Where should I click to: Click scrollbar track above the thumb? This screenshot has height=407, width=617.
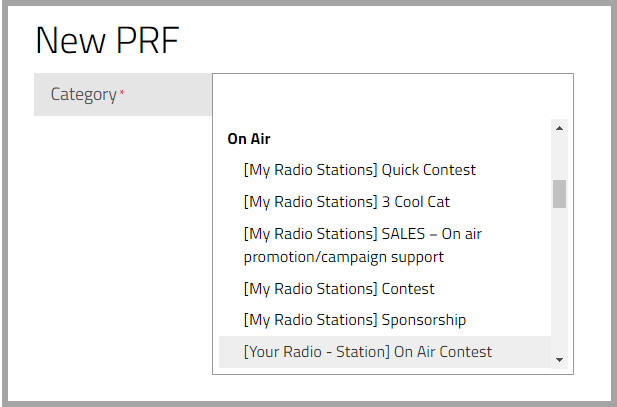click(x=559, y=157)
